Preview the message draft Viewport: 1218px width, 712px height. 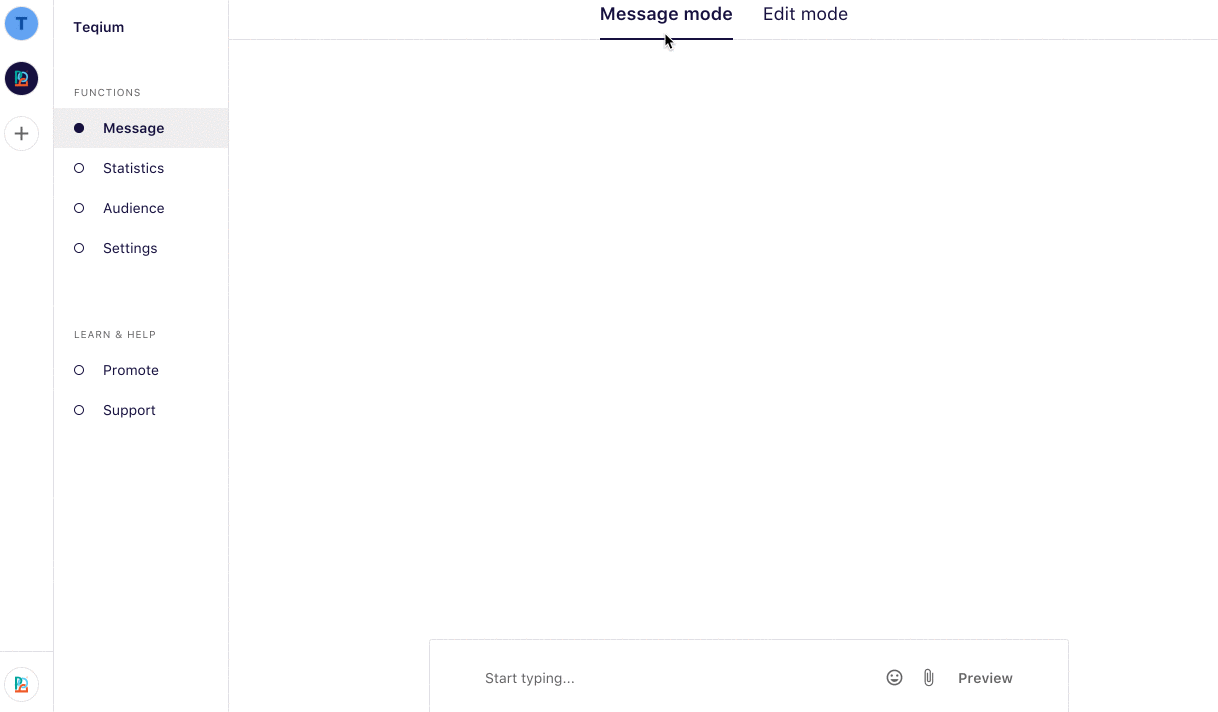pyautogui.click(x=985, y=678)
